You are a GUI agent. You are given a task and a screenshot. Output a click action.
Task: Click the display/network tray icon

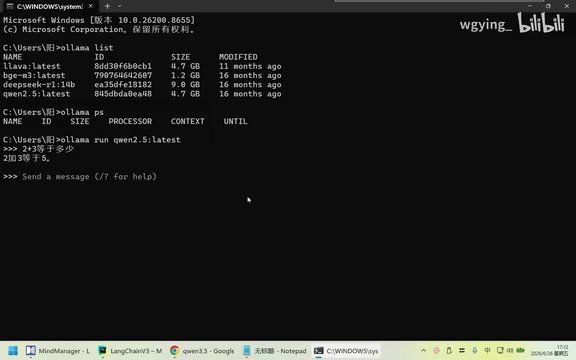point(500,350)
